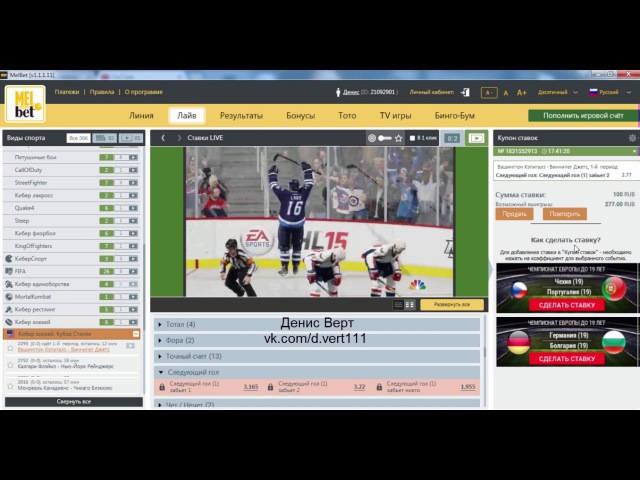The height and width of the screenshot is (480, 640).
Task: Favorite the Калгари Флэймз match star
Action: [x=10, y=365]
